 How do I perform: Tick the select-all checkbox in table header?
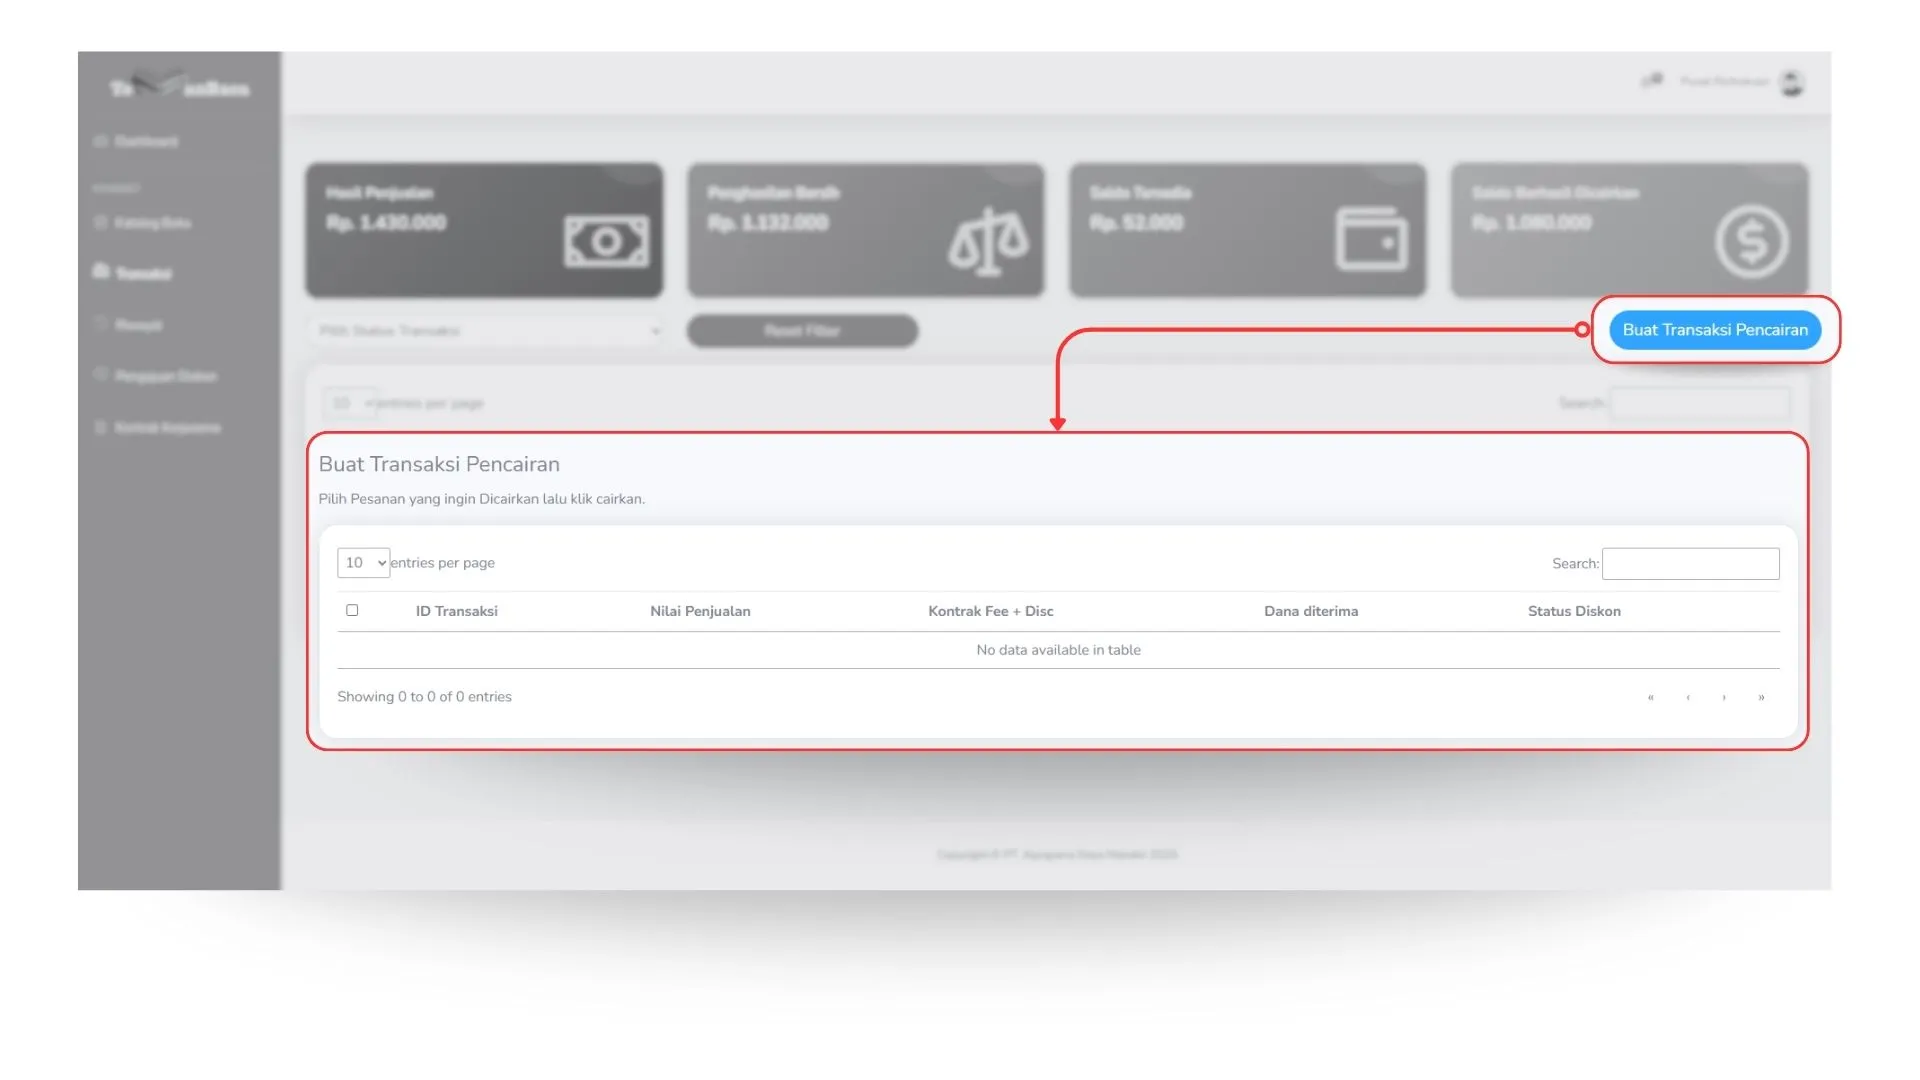(352, 610)
